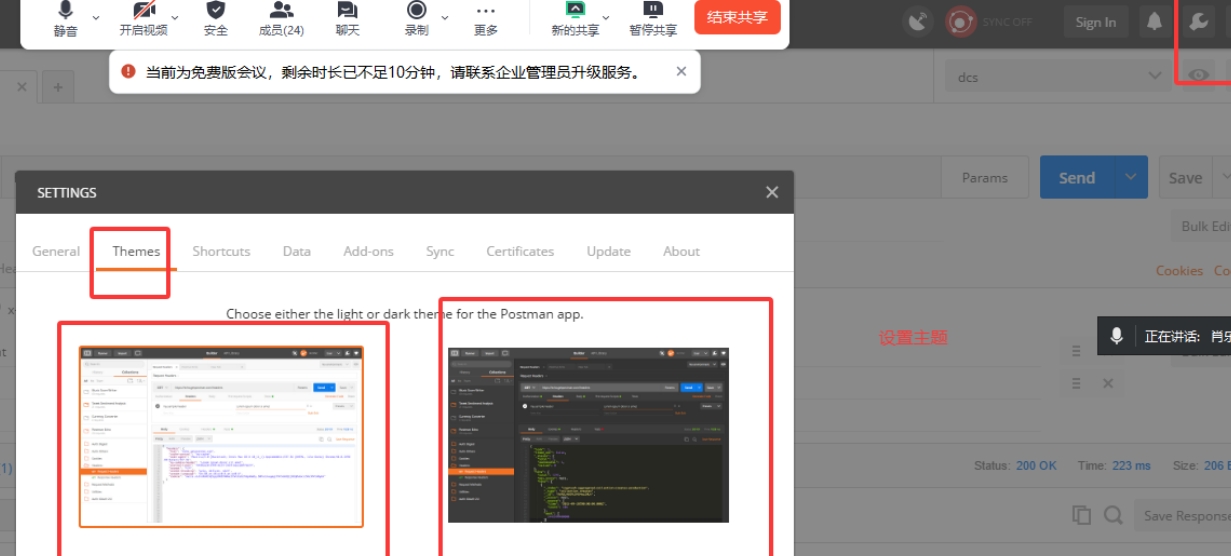This screenshot has height=556, width=1231.
Task: Select the Themes settings tab
Action: (x=136, y=251)
